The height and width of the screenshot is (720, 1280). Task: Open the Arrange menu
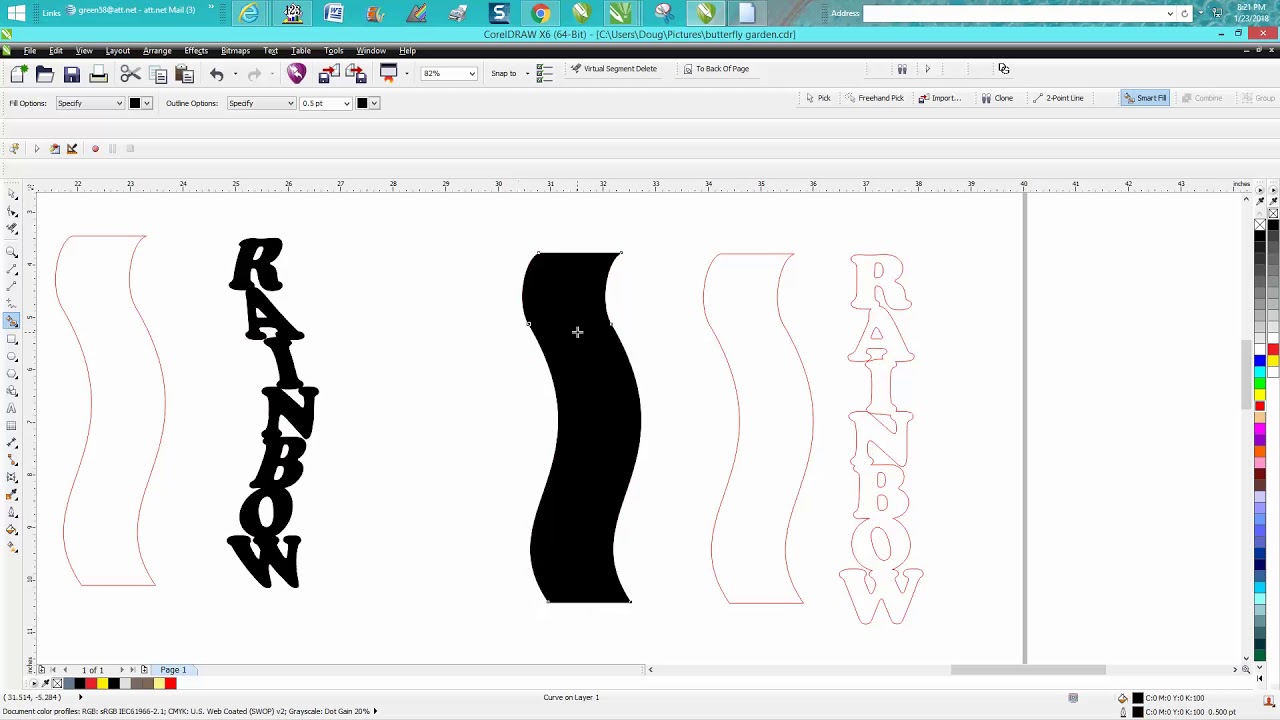pyautogui.click(x=157, y=51)
